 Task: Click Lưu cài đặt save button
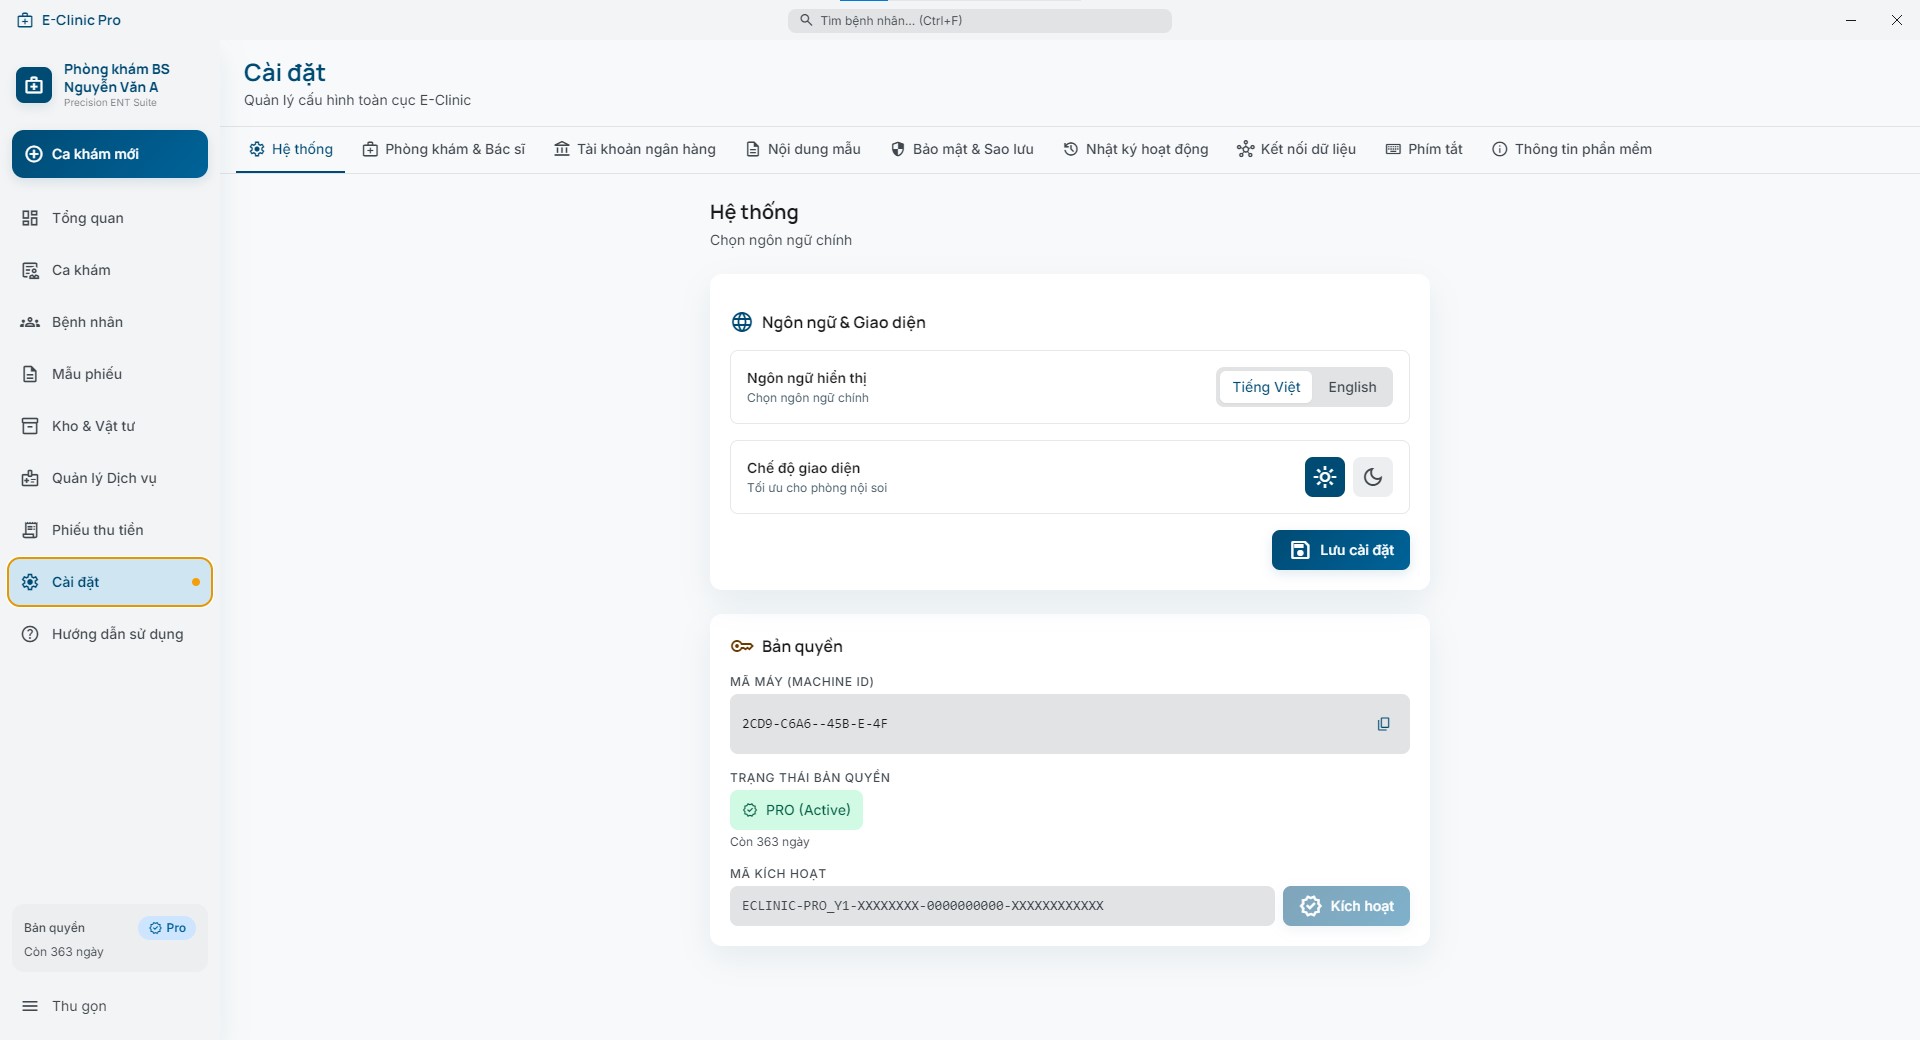1341,550
